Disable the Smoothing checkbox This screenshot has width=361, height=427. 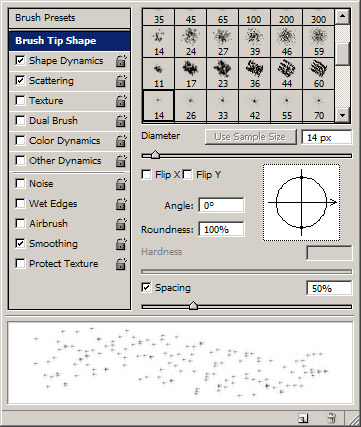[20, 243]
